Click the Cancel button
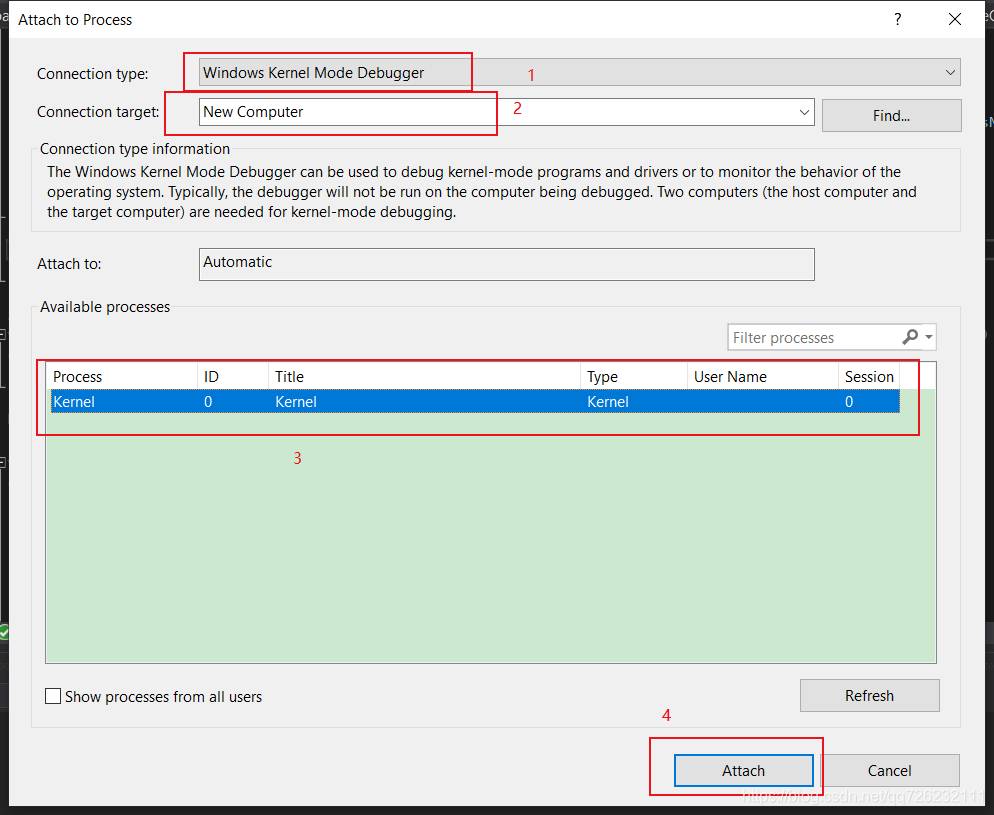The width and height of the screenshot is (994, 815). click(x=889, y=771)
